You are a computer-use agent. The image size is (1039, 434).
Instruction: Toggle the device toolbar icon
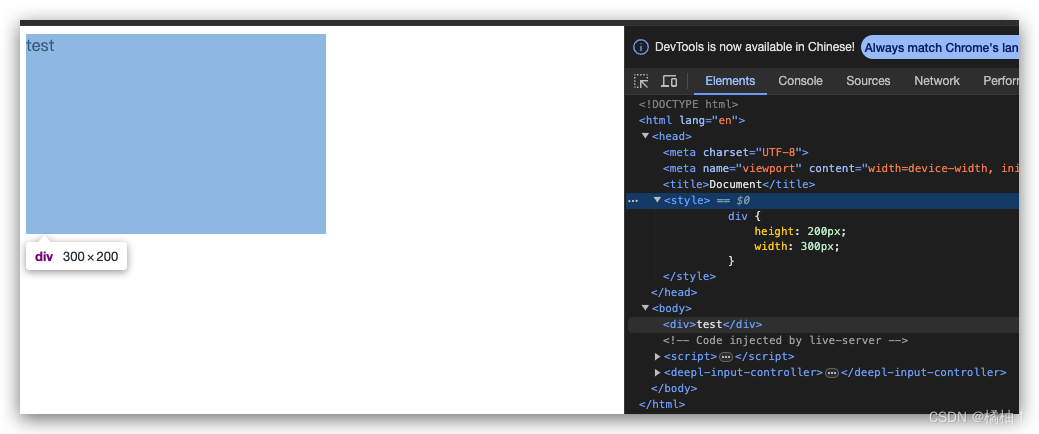[669, 81]
